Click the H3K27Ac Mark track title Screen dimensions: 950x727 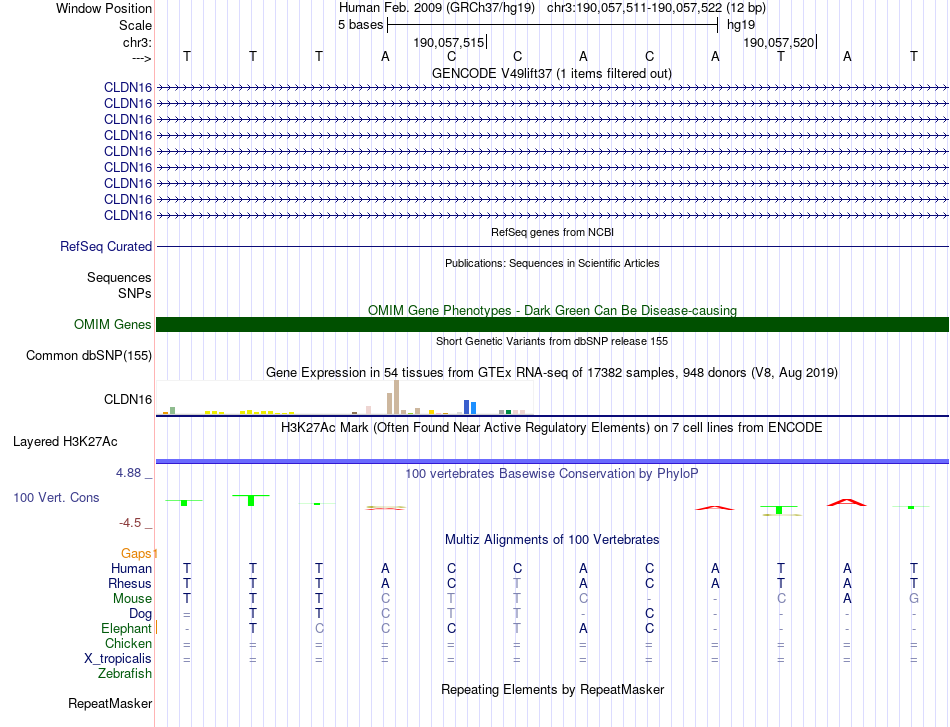[x=552, y=428]
